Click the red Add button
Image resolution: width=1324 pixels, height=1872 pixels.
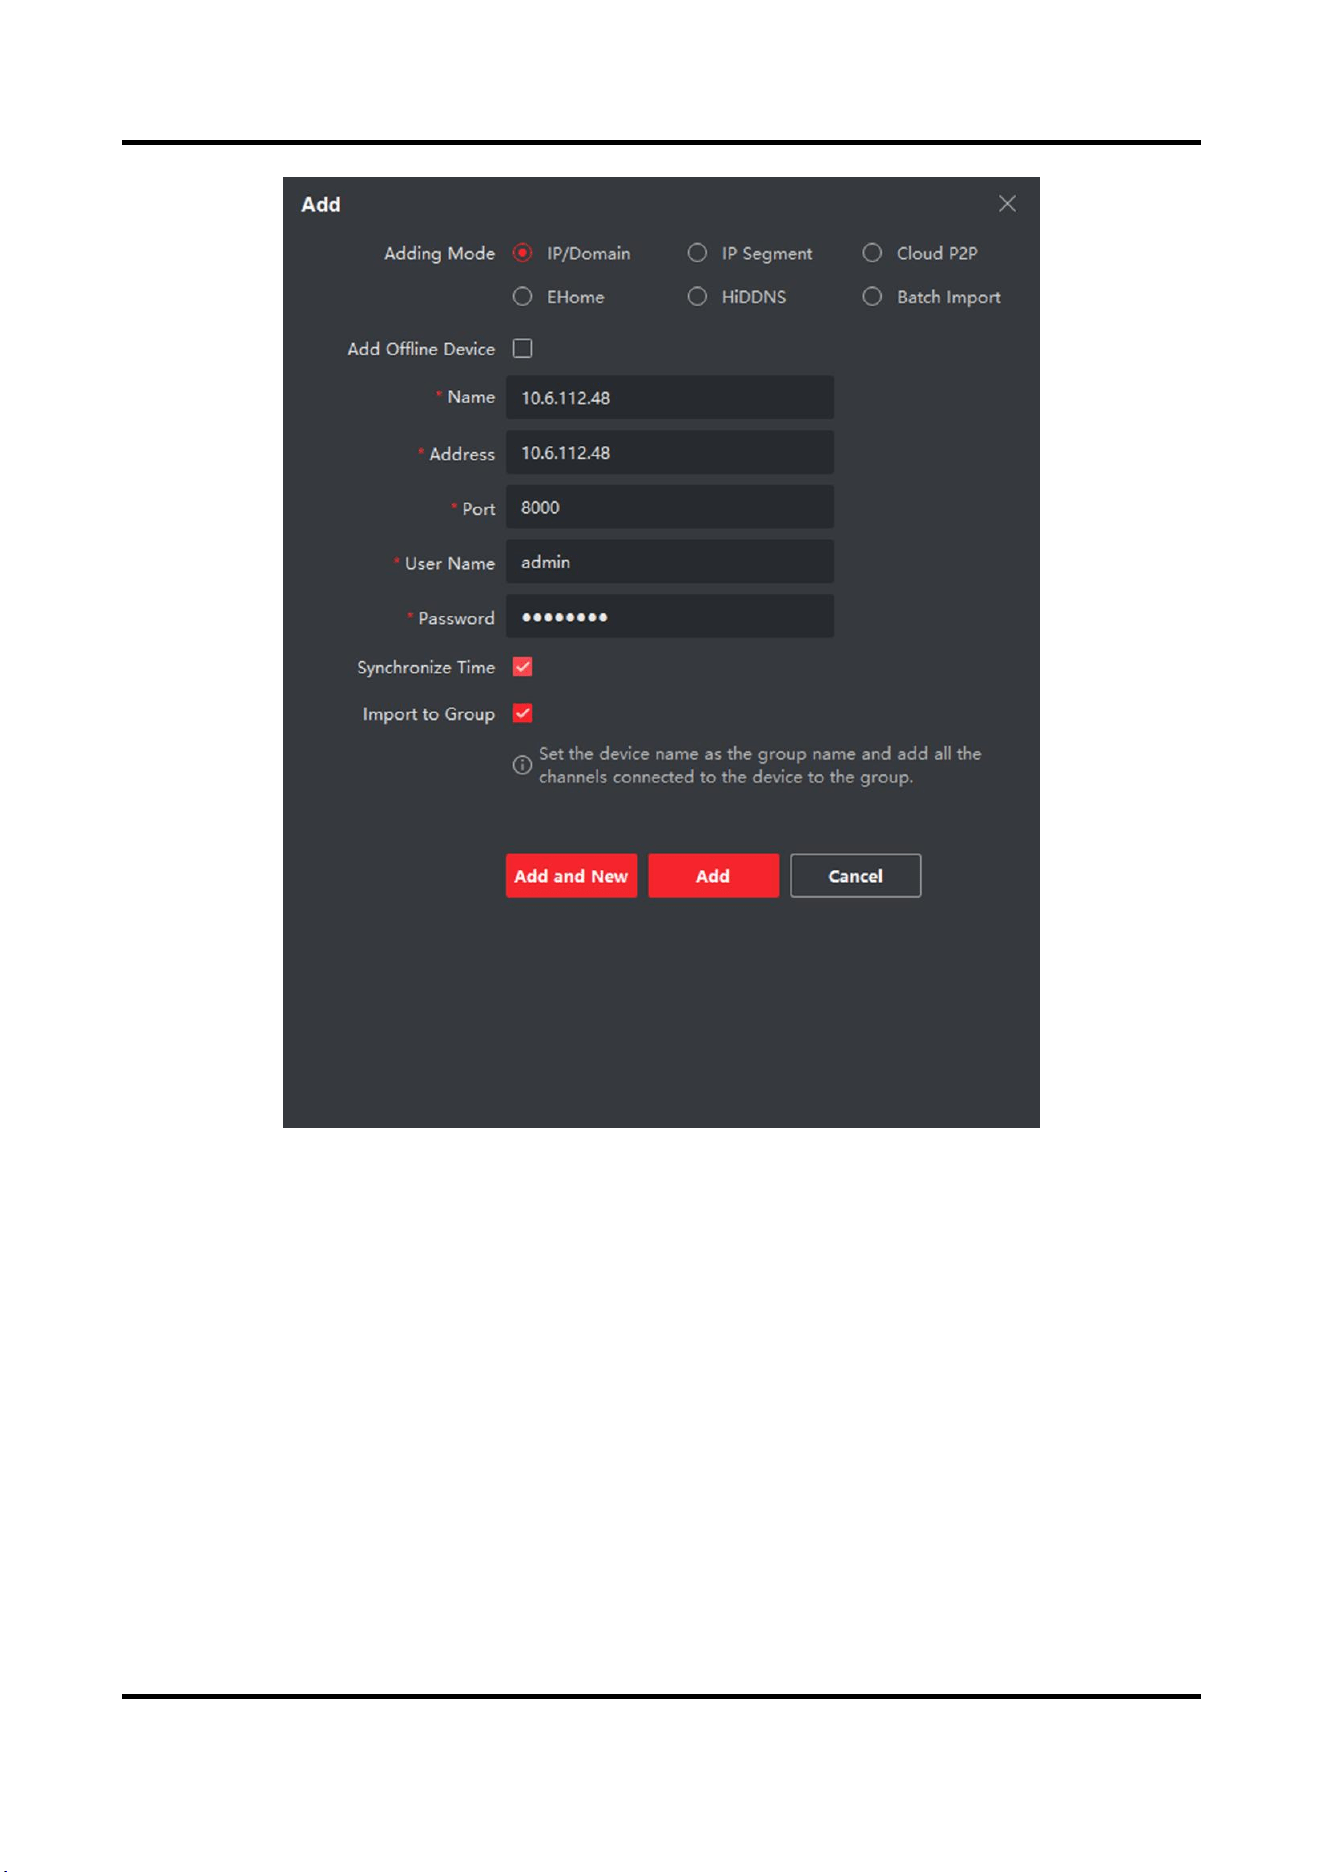coord(713,876)
